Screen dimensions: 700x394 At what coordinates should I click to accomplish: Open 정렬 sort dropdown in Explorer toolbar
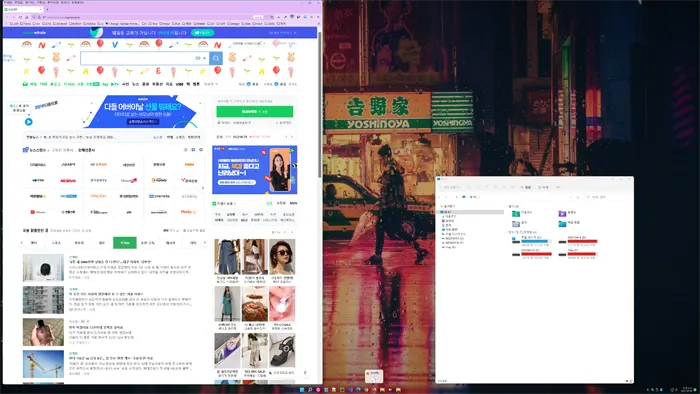tap(527, 187)
